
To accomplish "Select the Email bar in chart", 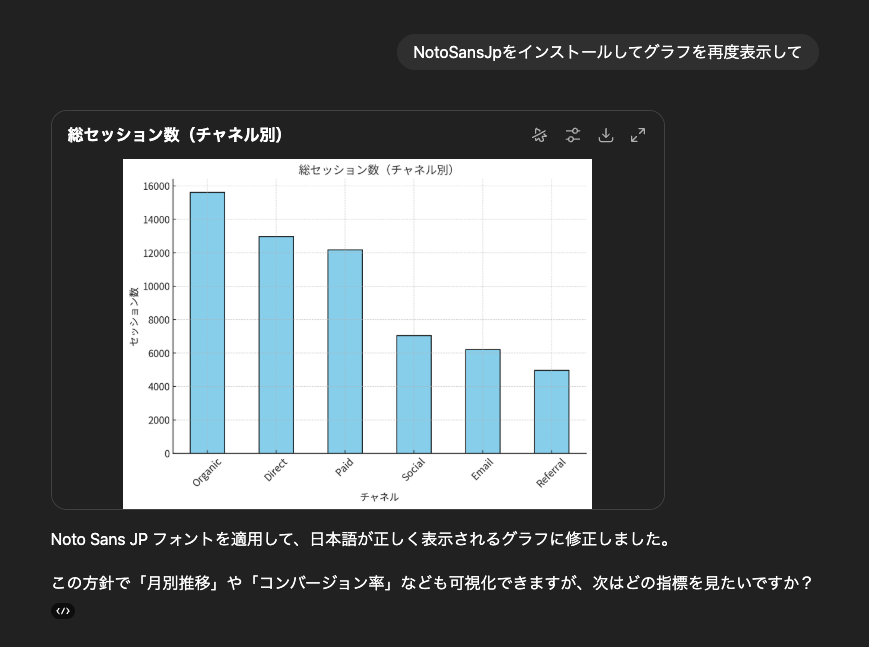I will 482,401.
